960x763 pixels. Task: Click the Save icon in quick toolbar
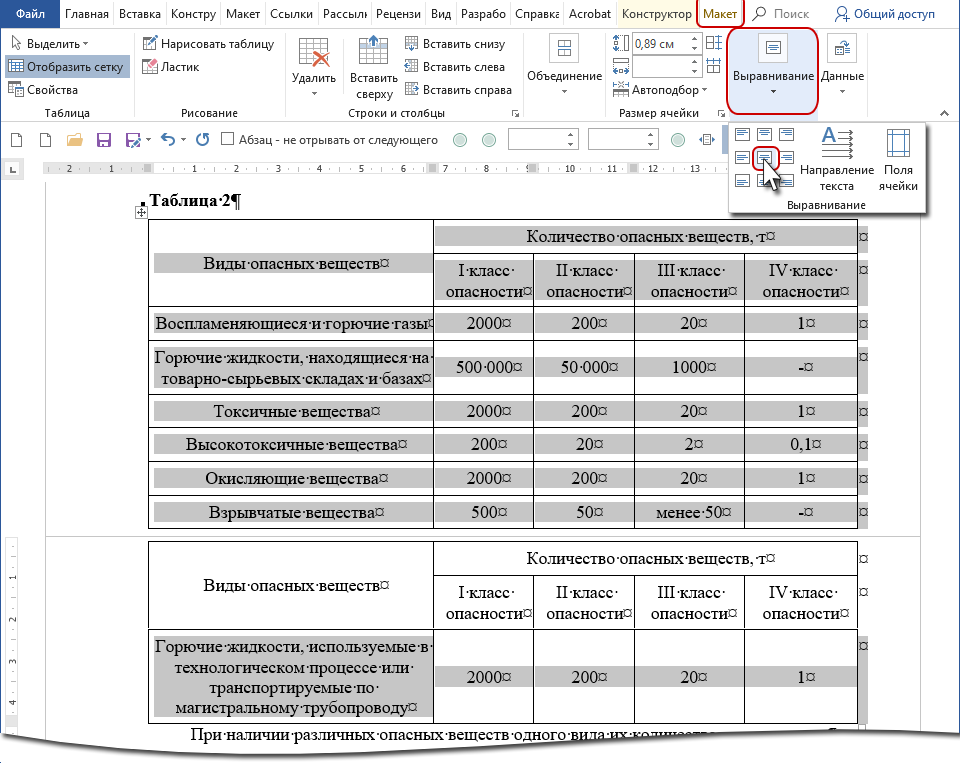[x=104, y=141]
